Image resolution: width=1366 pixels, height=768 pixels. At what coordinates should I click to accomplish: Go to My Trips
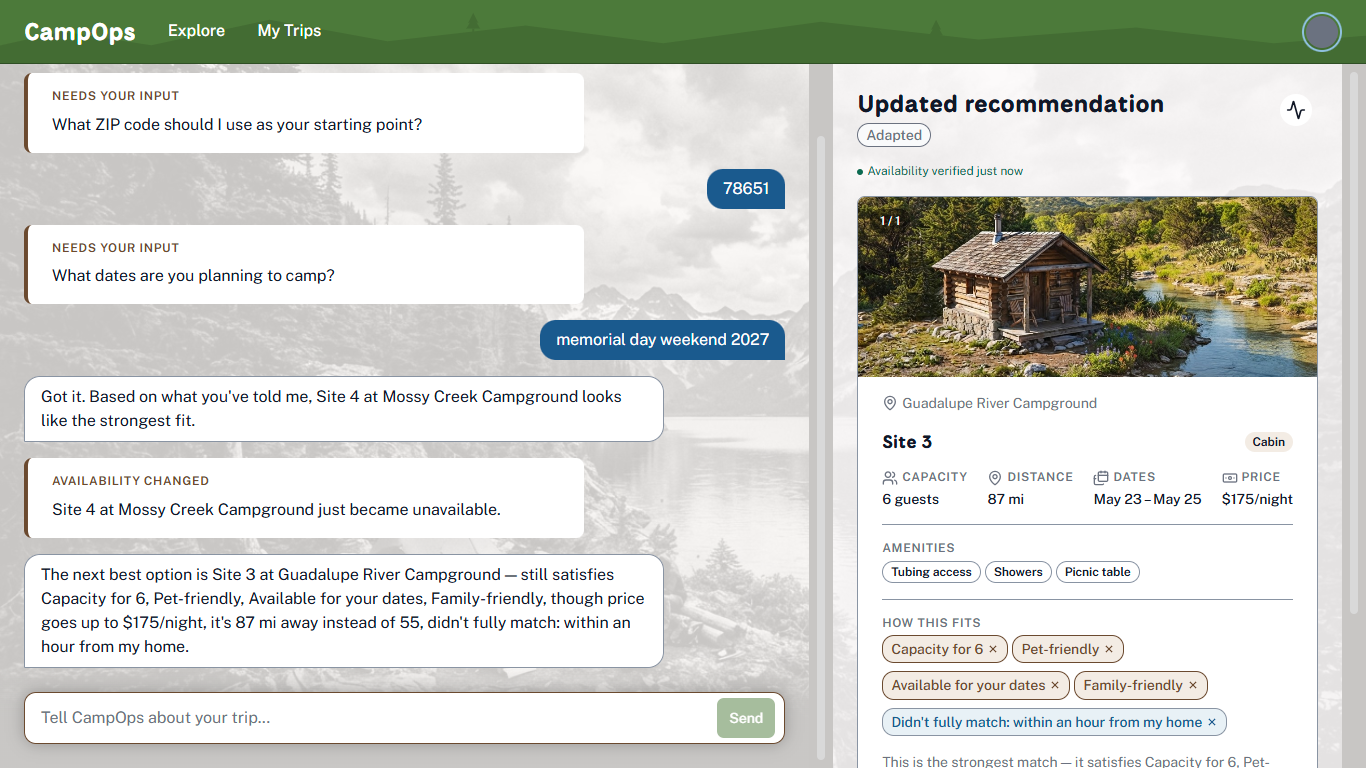289,31
